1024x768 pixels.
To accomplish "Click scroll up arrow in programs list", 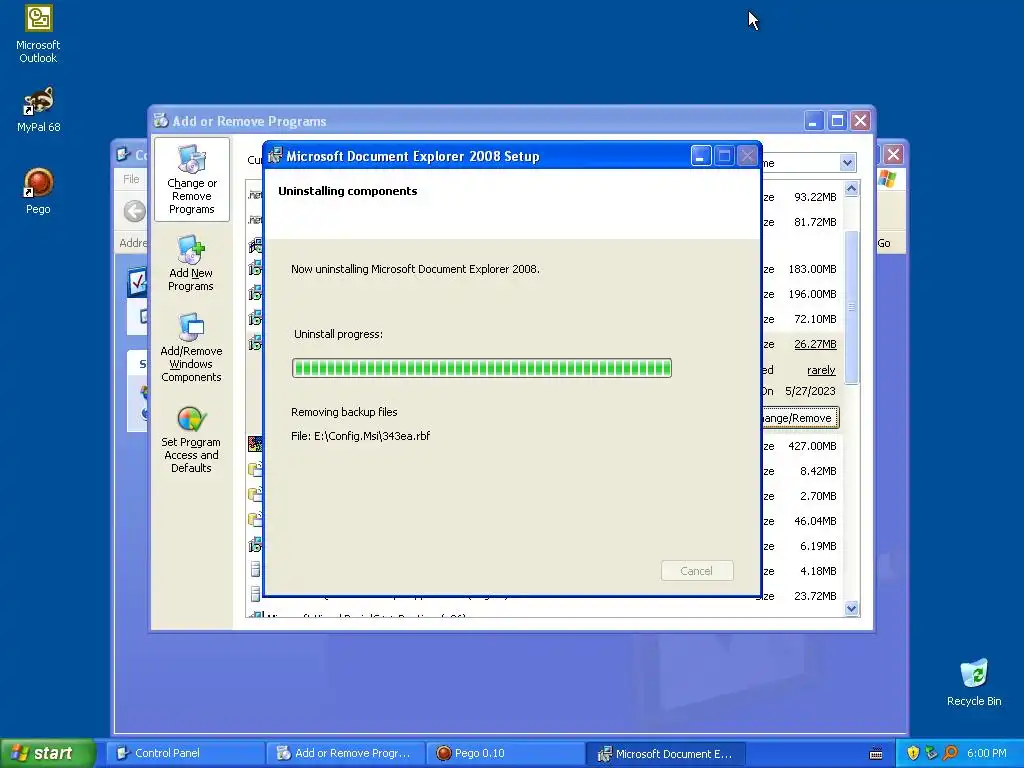I will 851,189.
